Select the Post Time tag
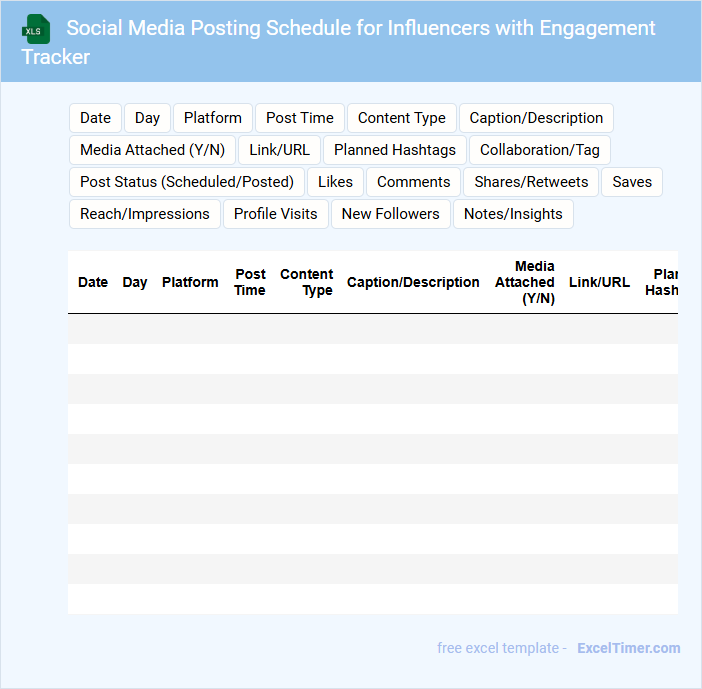This screenshot has height=689, width=702. pyautogui.click(x=300, y=118)
